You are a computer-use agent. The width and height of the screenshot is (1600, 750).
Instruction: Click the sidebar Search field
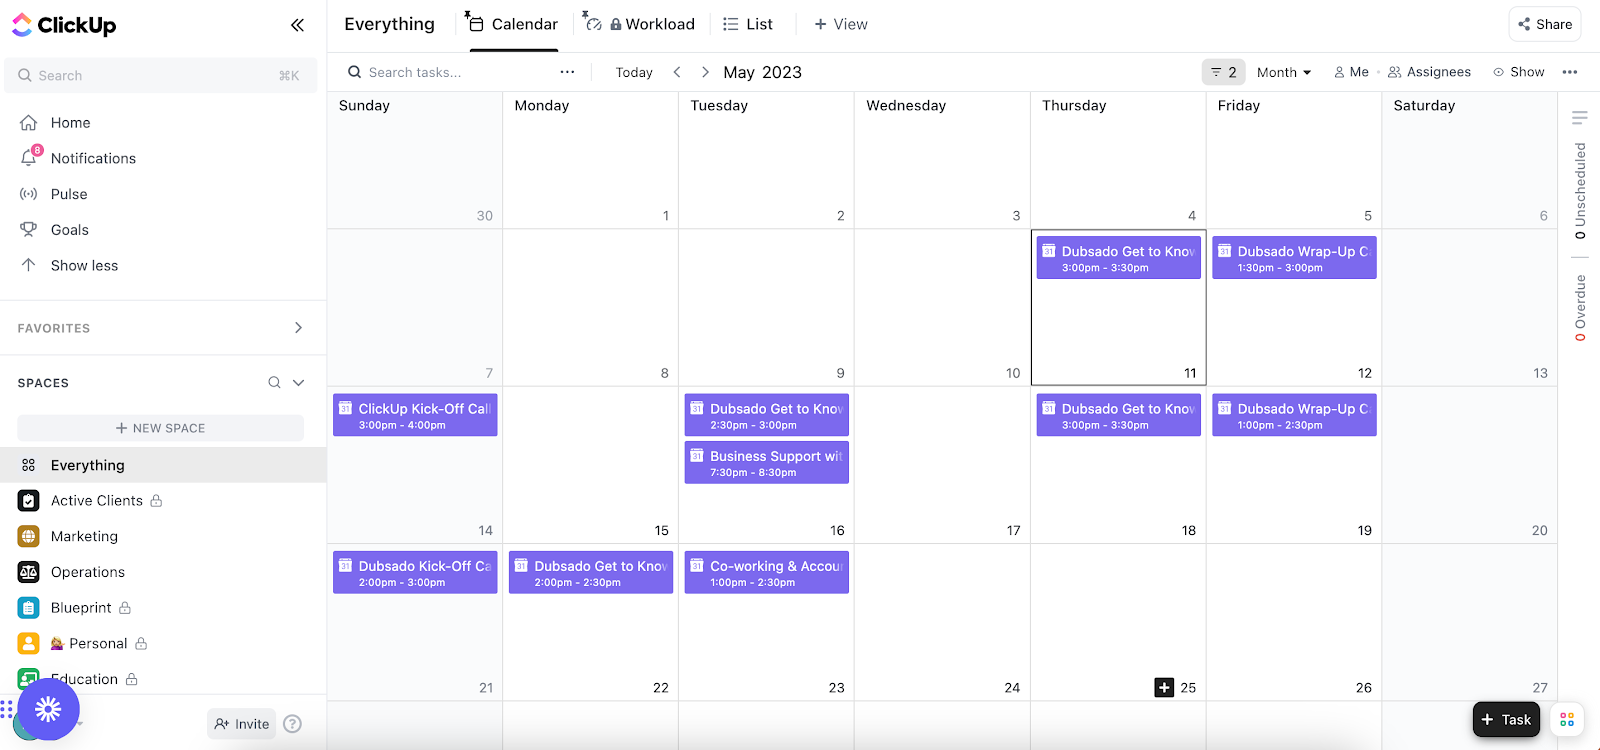tap(160, 75)
